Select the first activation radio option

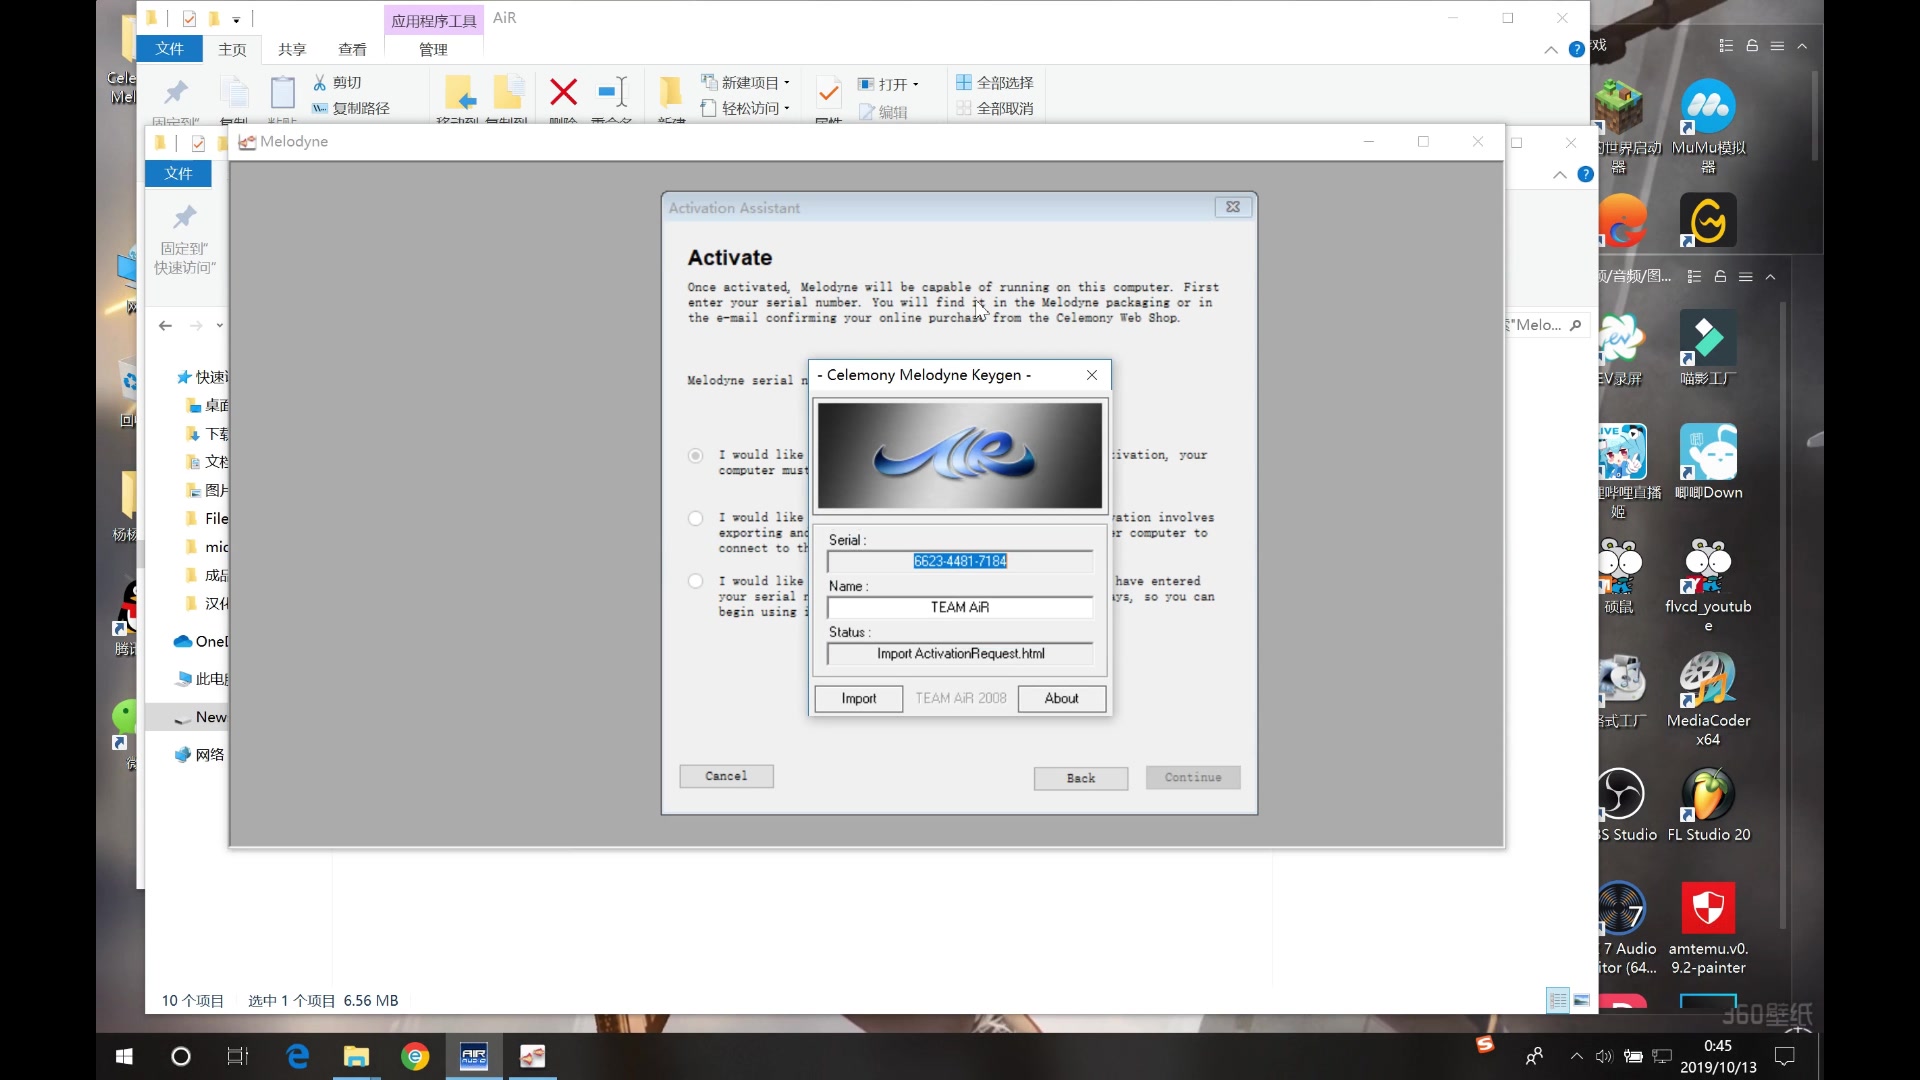click(695, 455)
